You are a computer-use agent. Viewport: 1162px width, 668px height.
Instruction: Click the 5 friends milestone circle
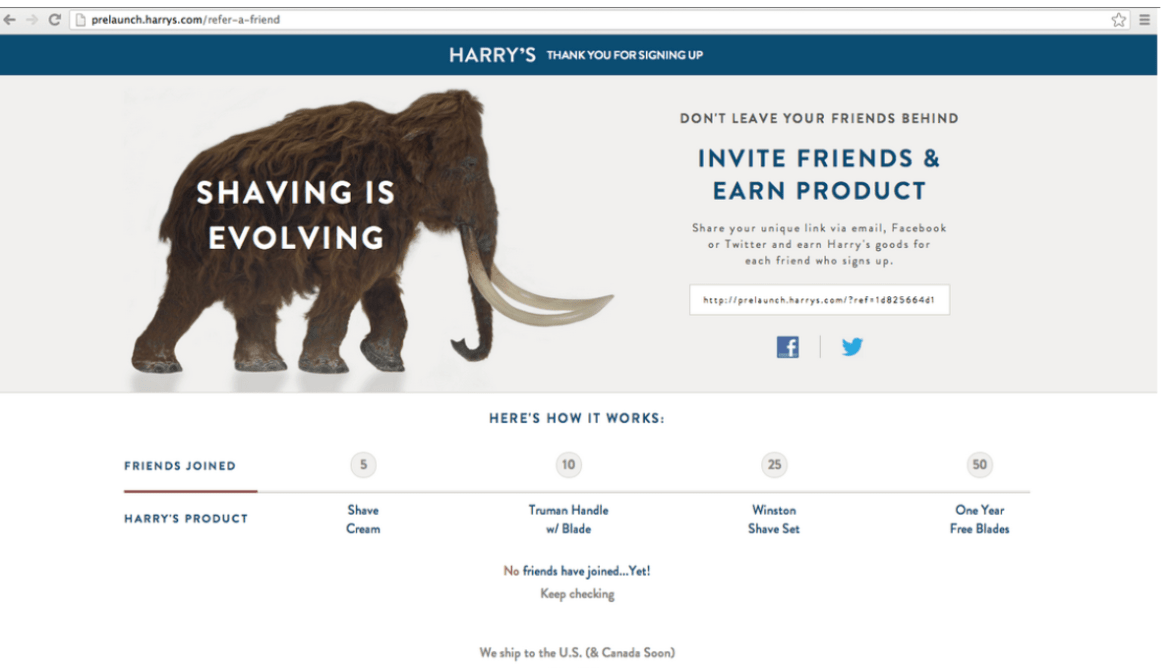(x=363, y=465)
